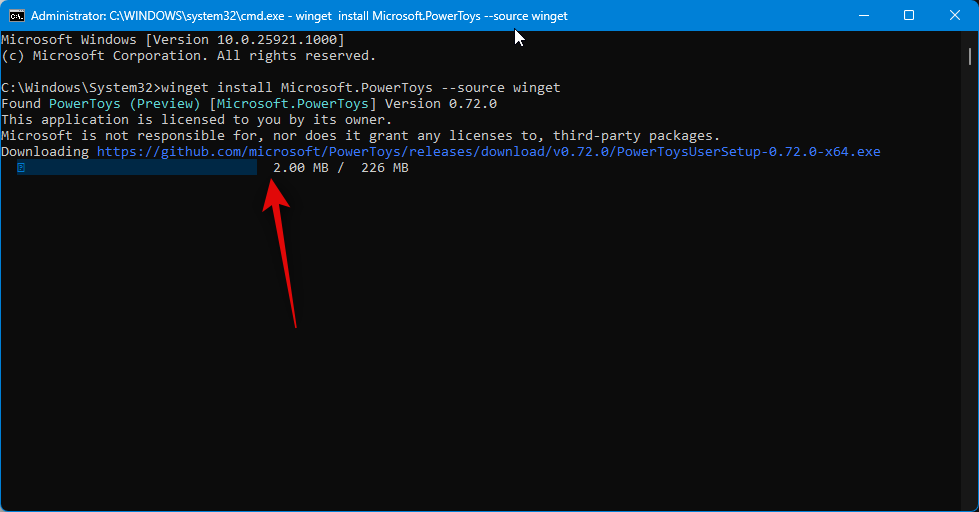The image size is (979, 512).
Task: Maximize the Command Prompt window
Action: (909, 15)
